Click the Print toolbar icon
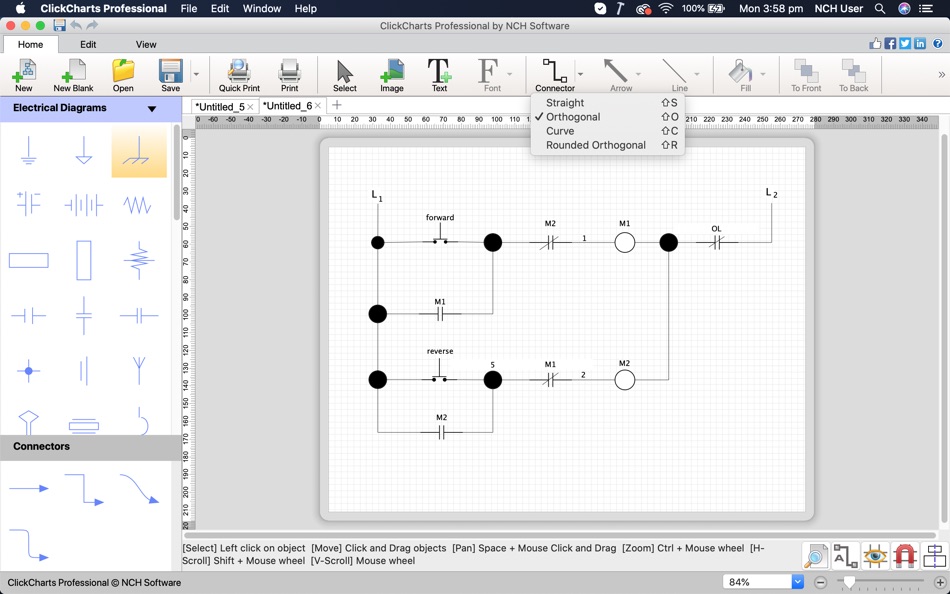 tap(289, 75)
